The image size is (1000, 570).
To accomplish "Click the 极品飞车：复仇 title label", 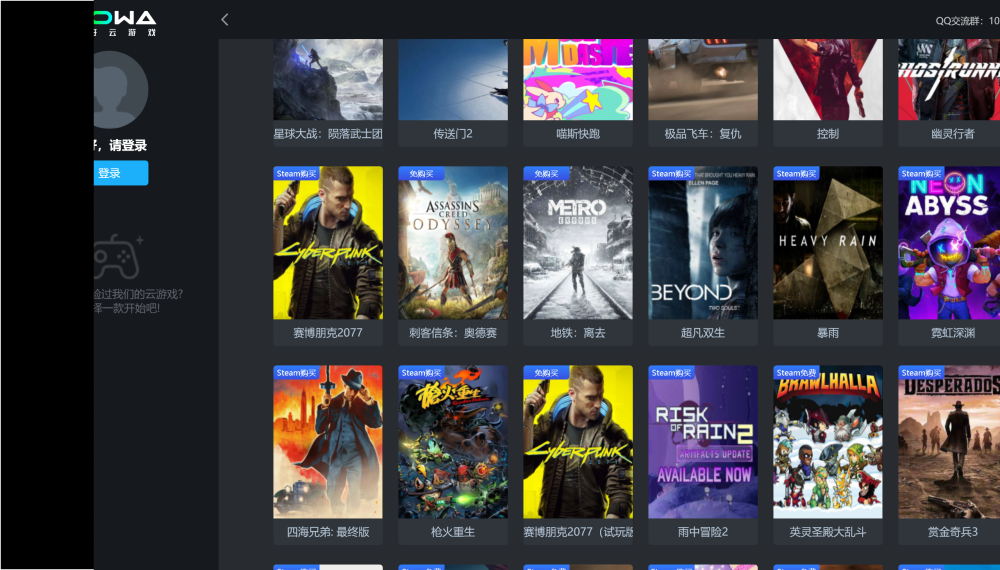I will 703,134.
